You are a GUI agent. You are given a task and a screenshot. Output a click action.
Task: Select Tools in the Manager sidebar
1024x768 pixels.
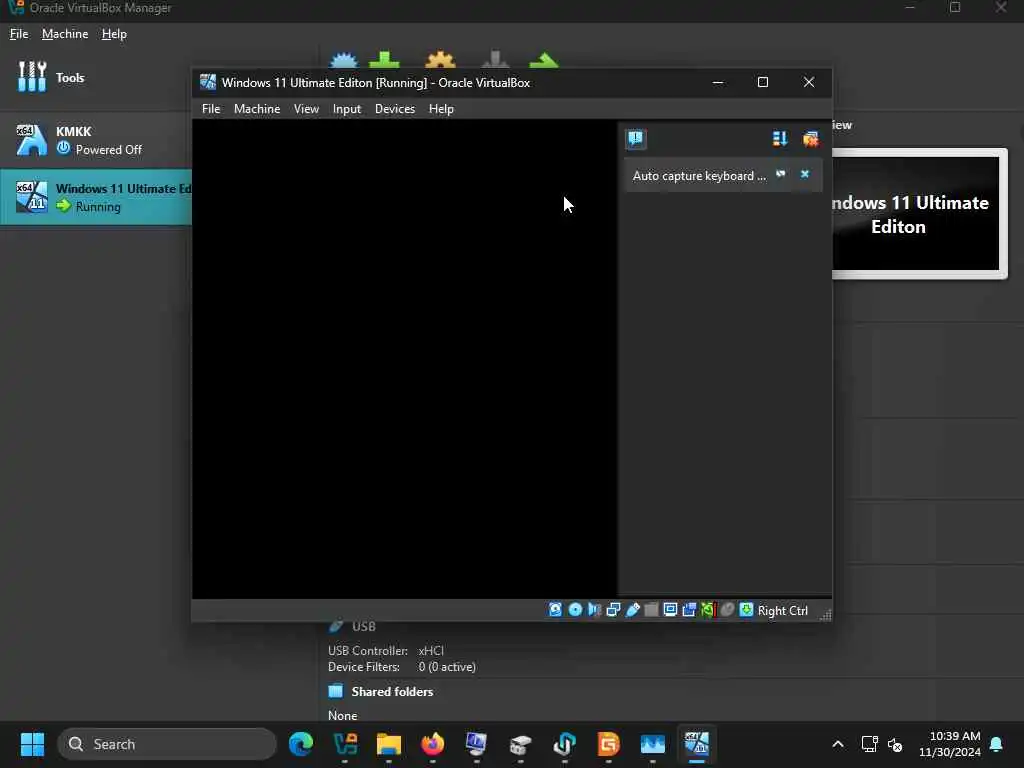tap(95, 78)
